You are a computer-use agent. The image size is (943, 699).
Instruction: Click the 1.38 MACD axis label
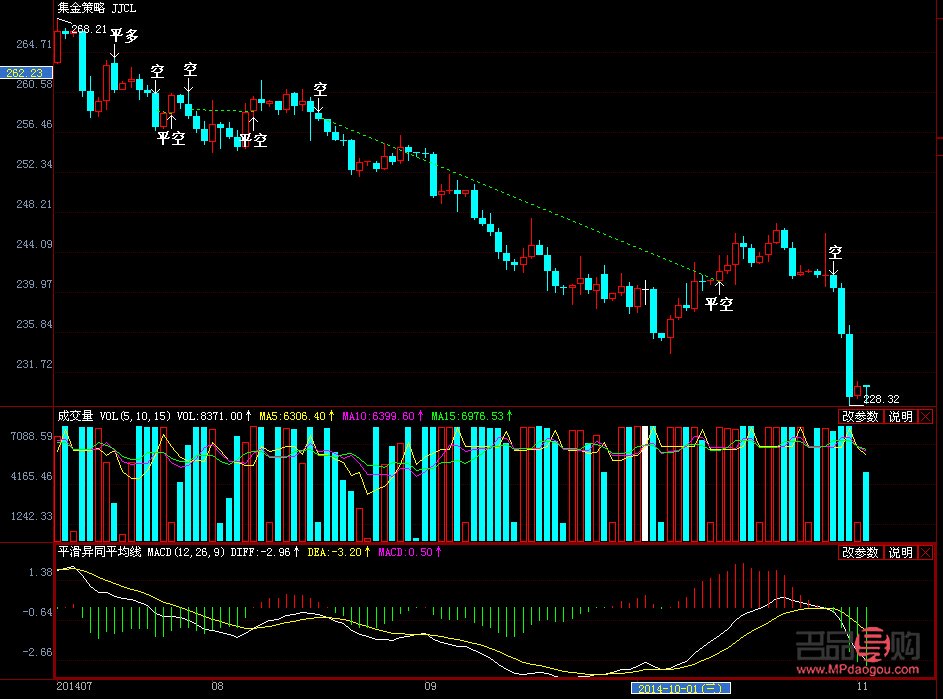point(40,572)
